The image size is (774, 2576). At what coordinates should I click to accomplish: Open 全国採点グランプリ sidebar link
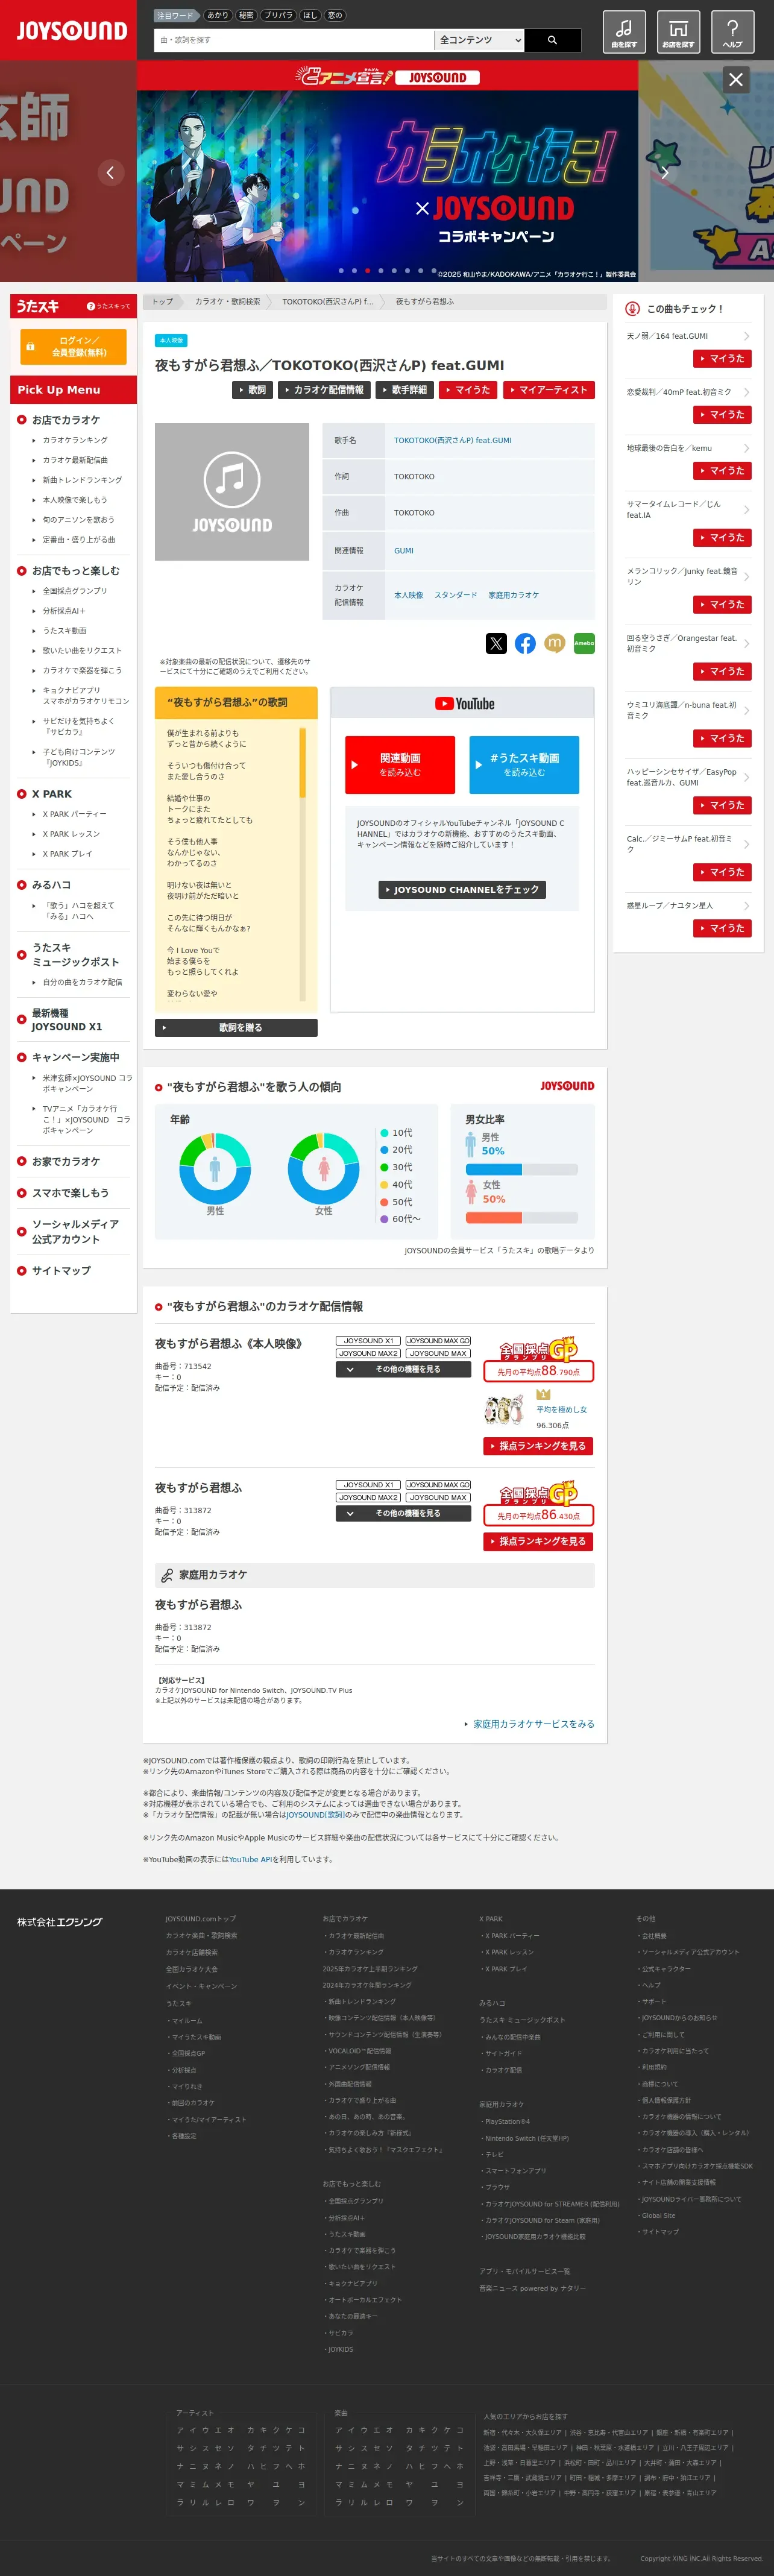click(x=75, y=591)
